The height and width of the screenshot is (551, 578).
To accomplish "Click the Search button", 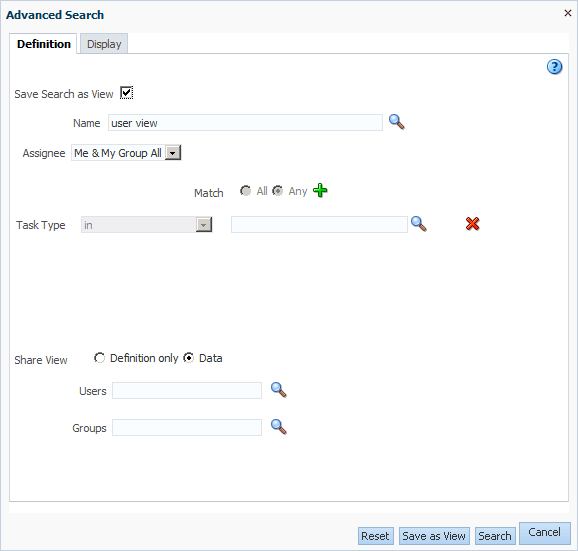I will (495, 536).
